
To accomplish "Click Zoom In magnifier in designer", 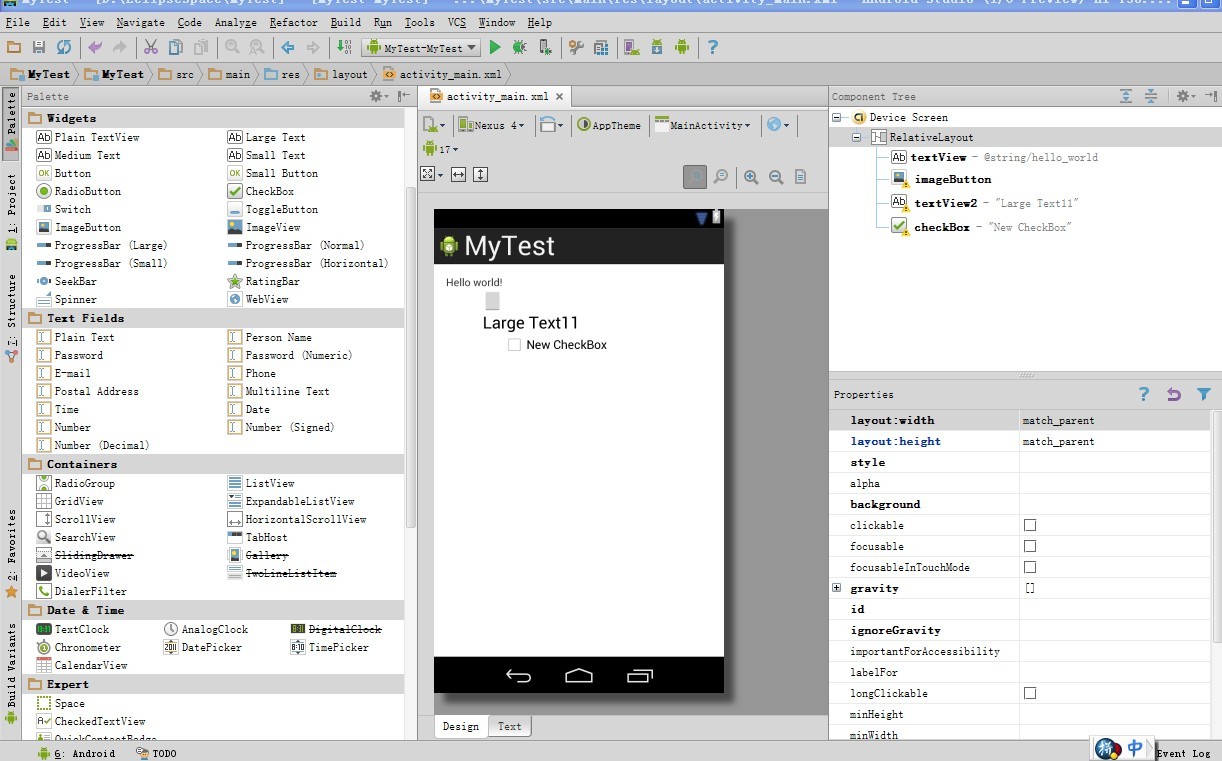I will (751, 177).
